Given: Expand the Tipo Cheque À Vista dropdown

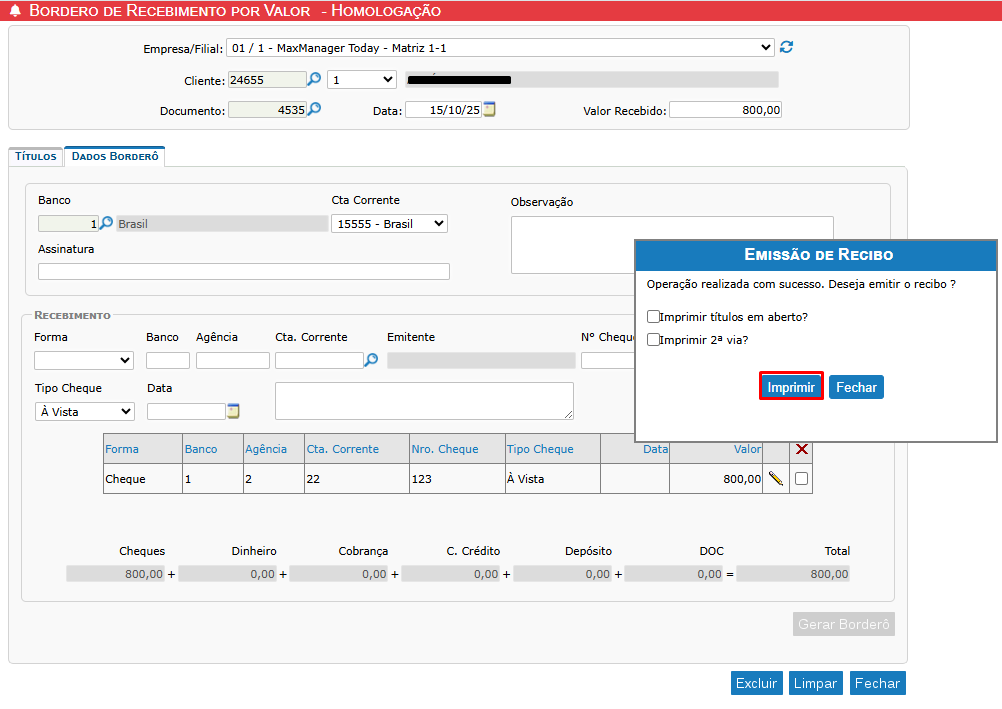Looking at the screenshot, I should pos(84,411).
